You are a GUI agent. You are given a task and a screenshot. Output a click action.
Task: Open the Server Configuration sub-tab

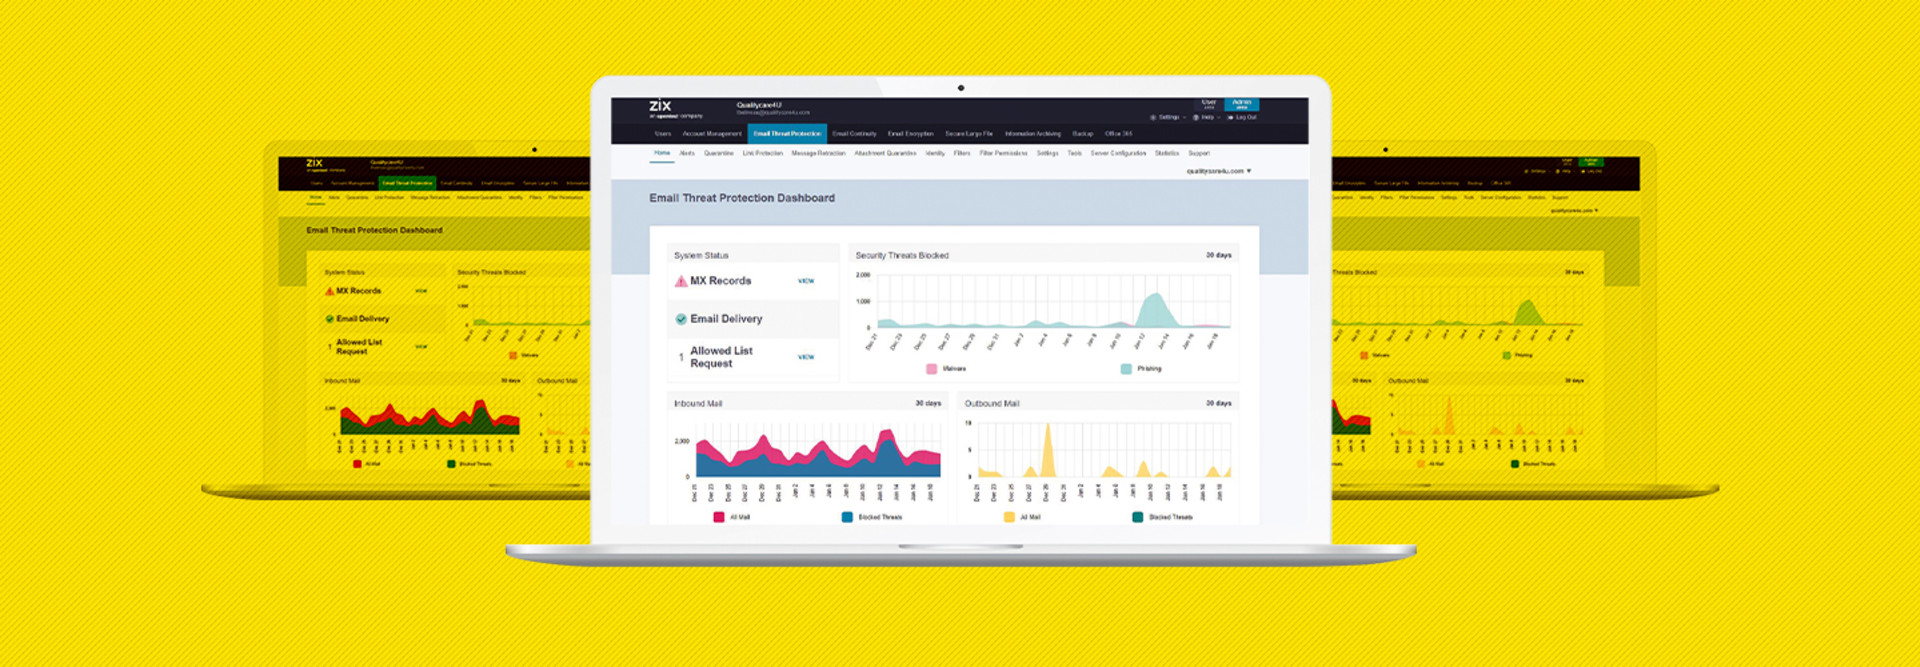coord(1118,153)
